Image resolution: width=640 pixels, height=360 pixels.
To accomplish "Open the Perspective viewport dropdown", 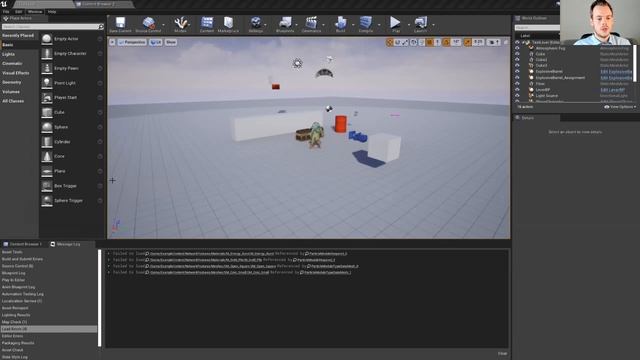I will coord(132,42).
